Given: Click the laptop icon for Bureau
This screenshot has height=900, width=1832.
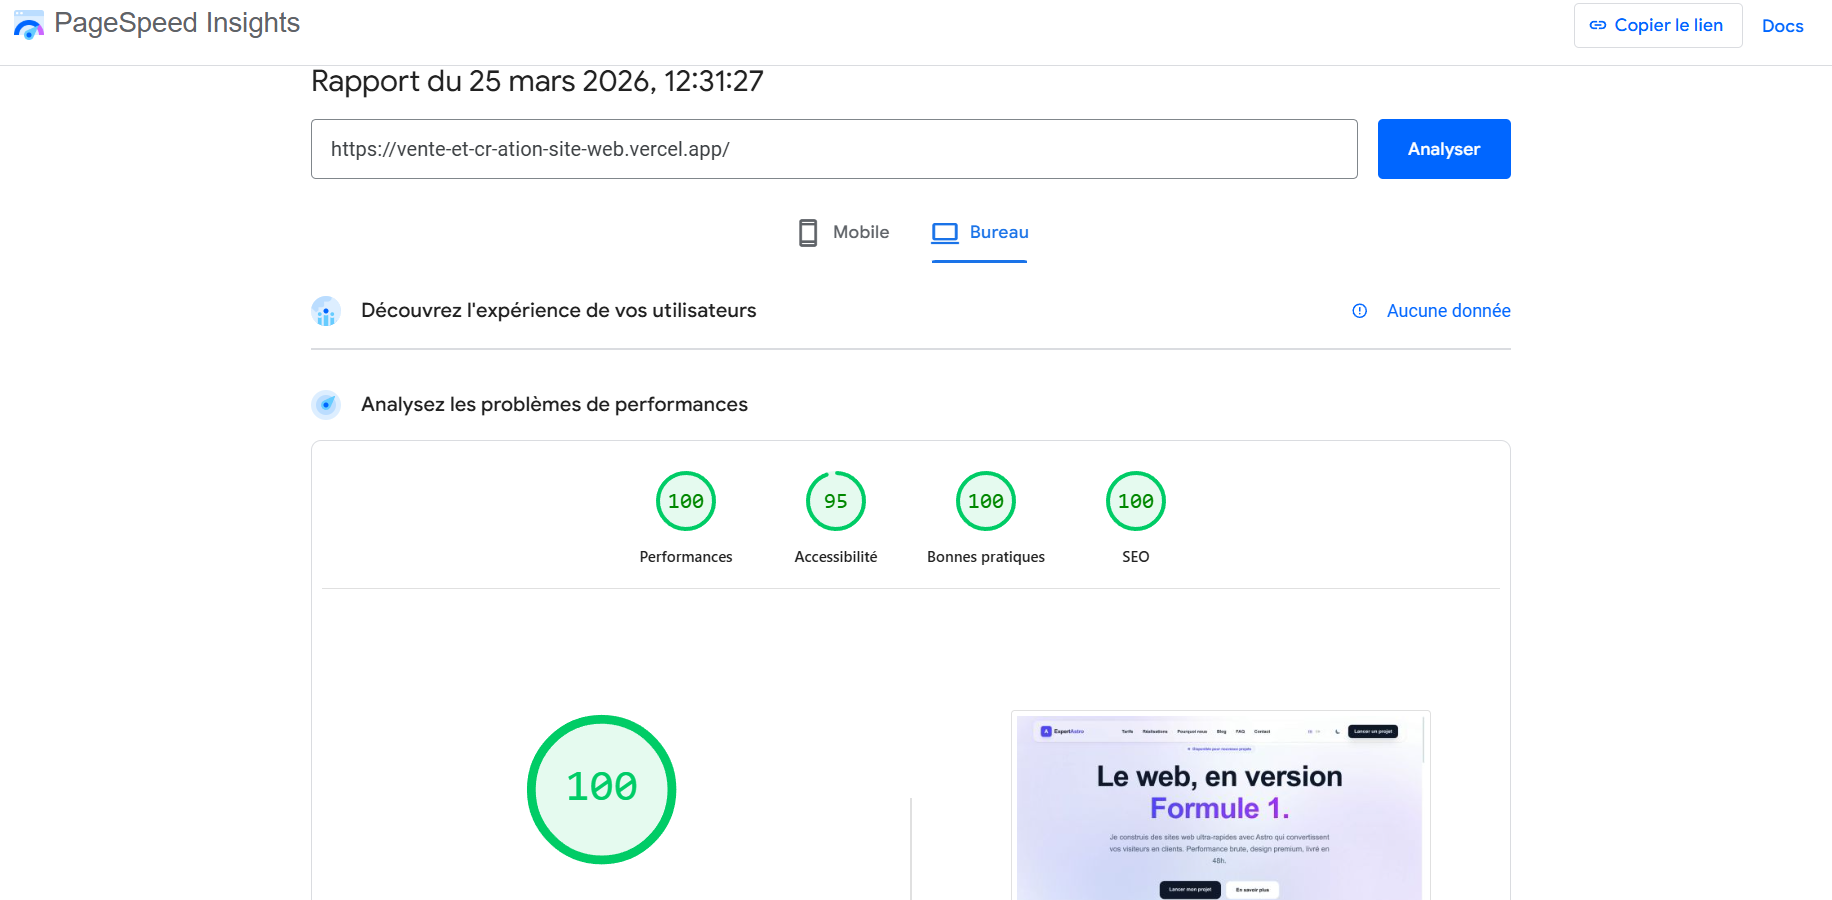Looking at the screenshot, I should (944, 233).
